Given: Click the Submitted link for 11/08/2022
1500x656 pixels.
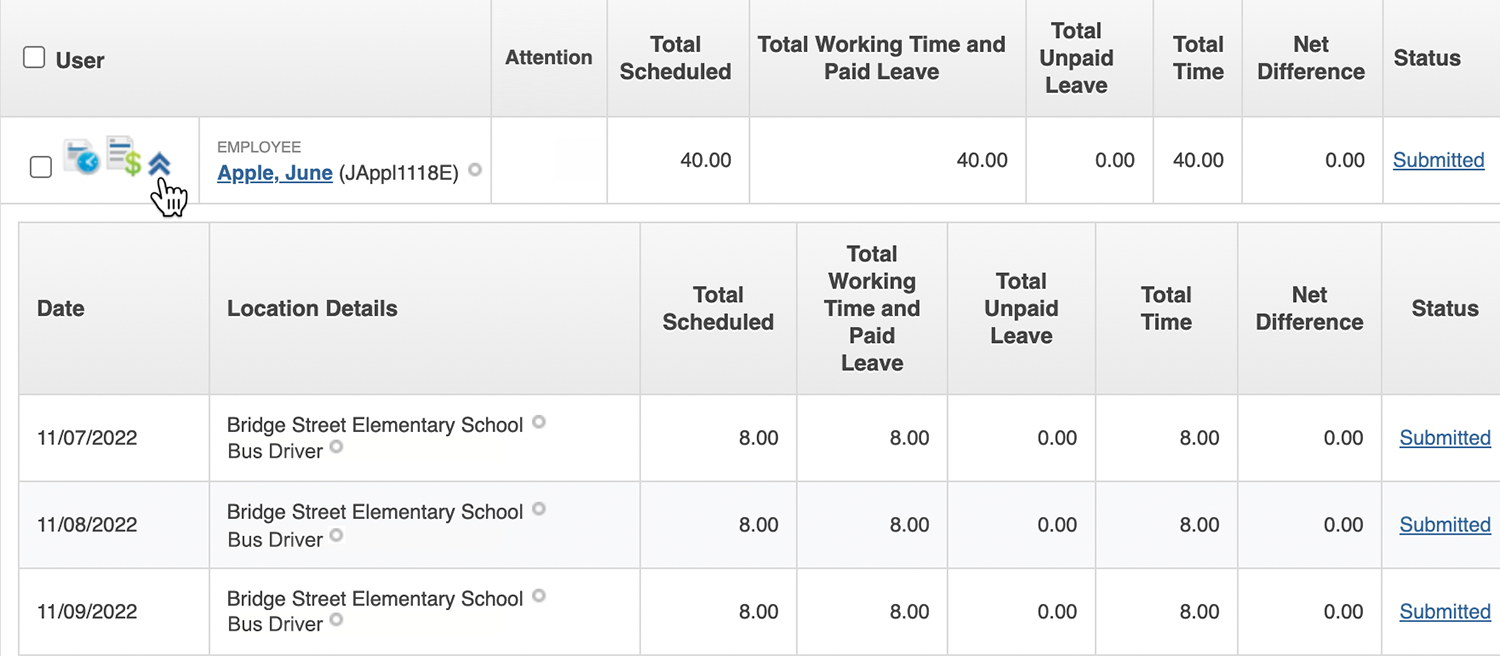Looking at the screenshot, I should [1445, 525].
